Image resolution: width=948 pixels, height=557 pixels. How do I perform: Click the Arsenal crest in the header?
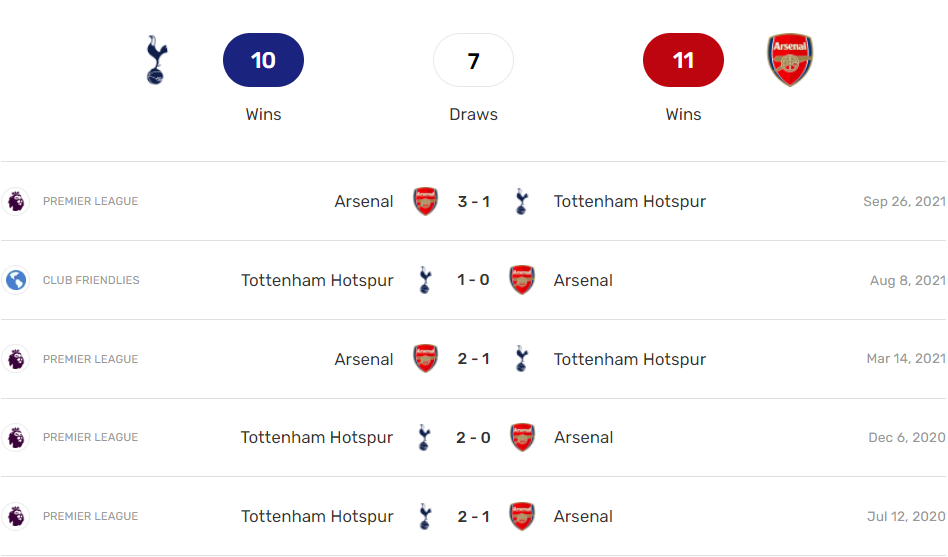789,60
